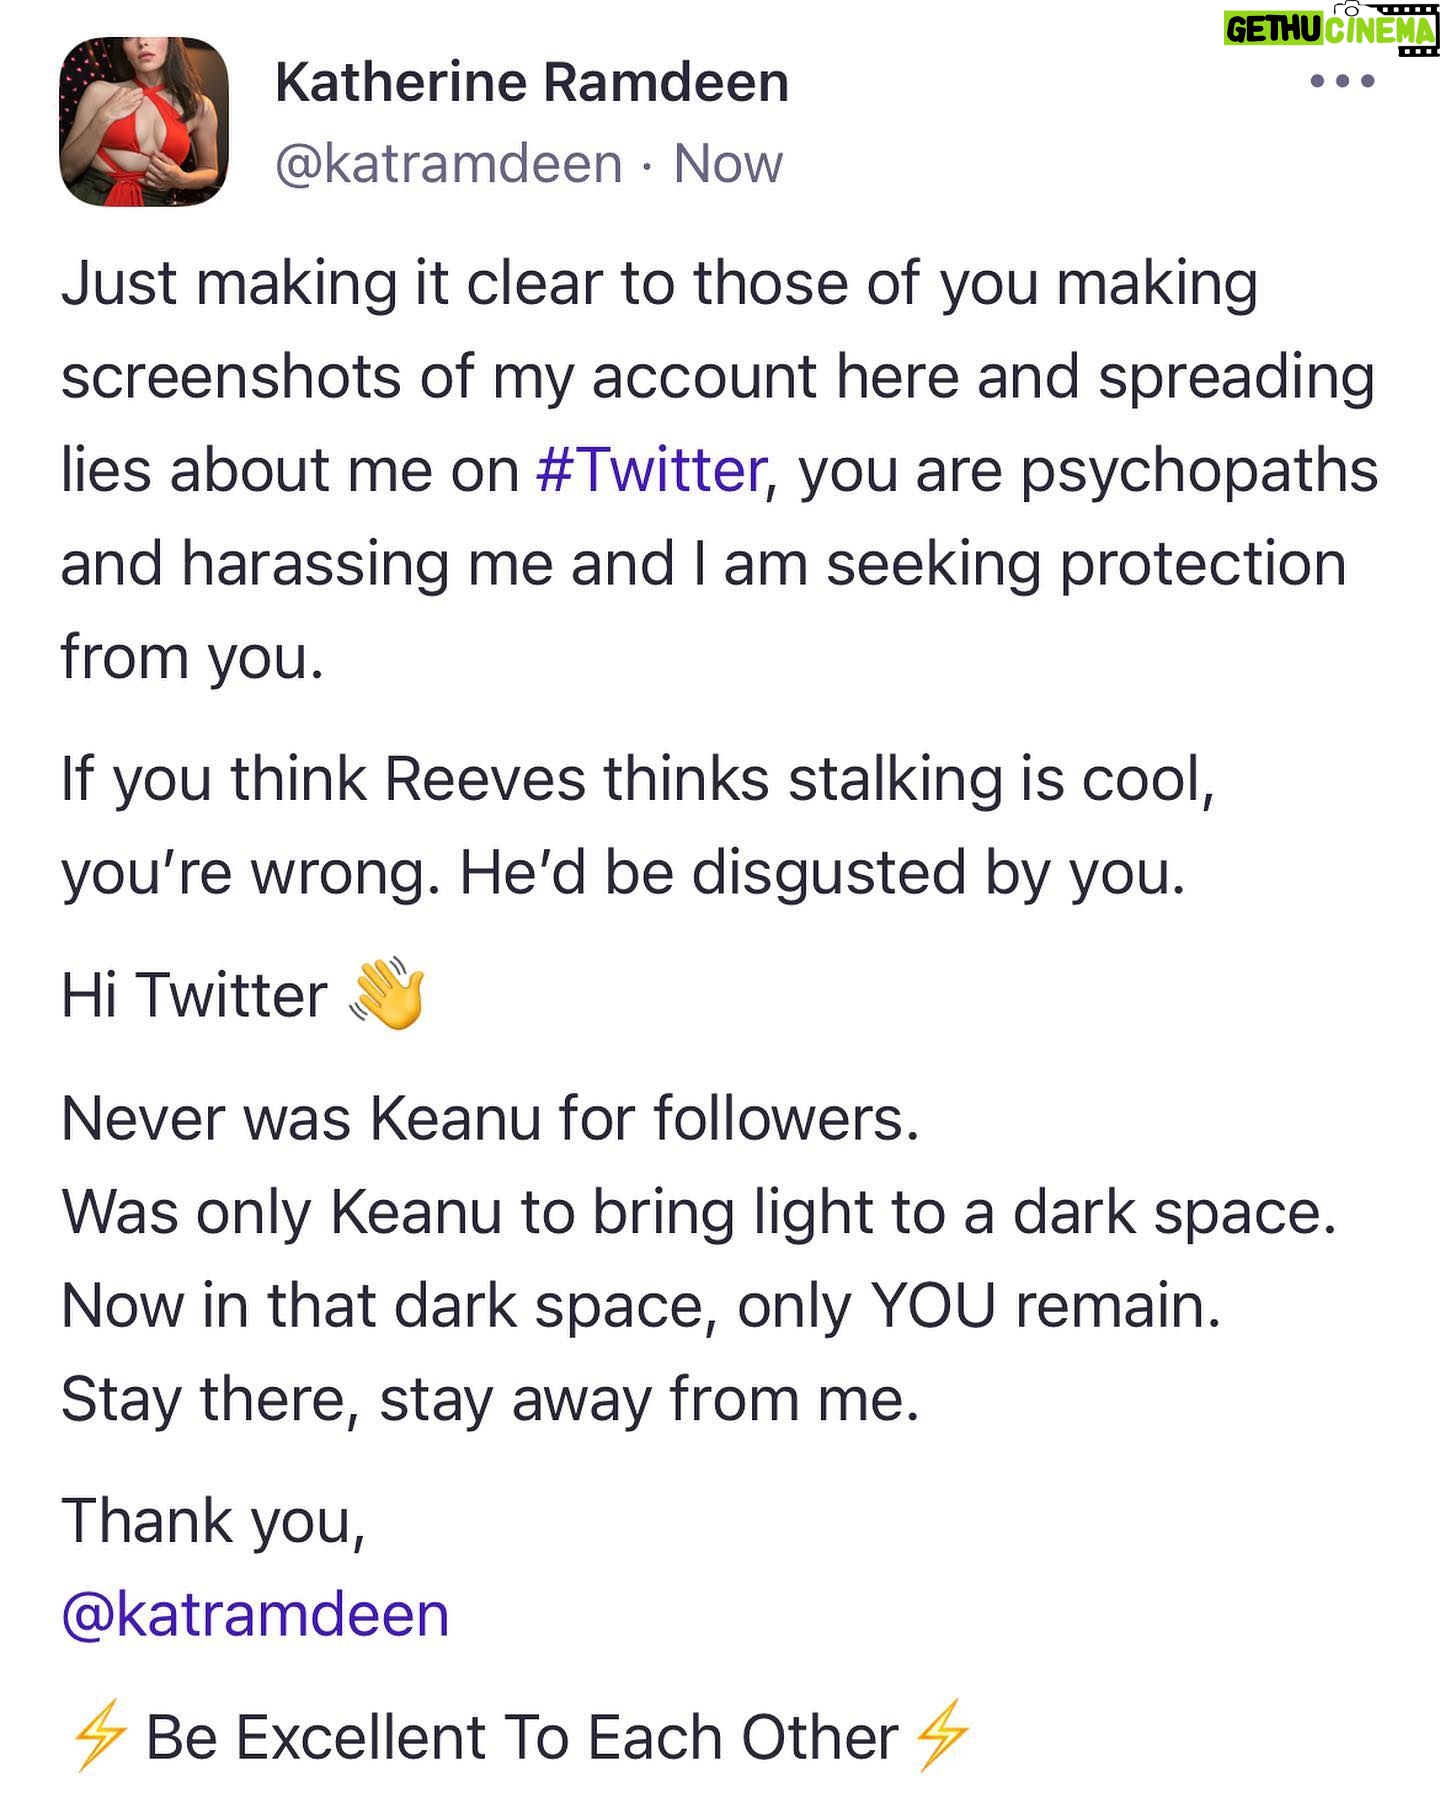Click the GethuCinema watermark logo

(1331, 29)
